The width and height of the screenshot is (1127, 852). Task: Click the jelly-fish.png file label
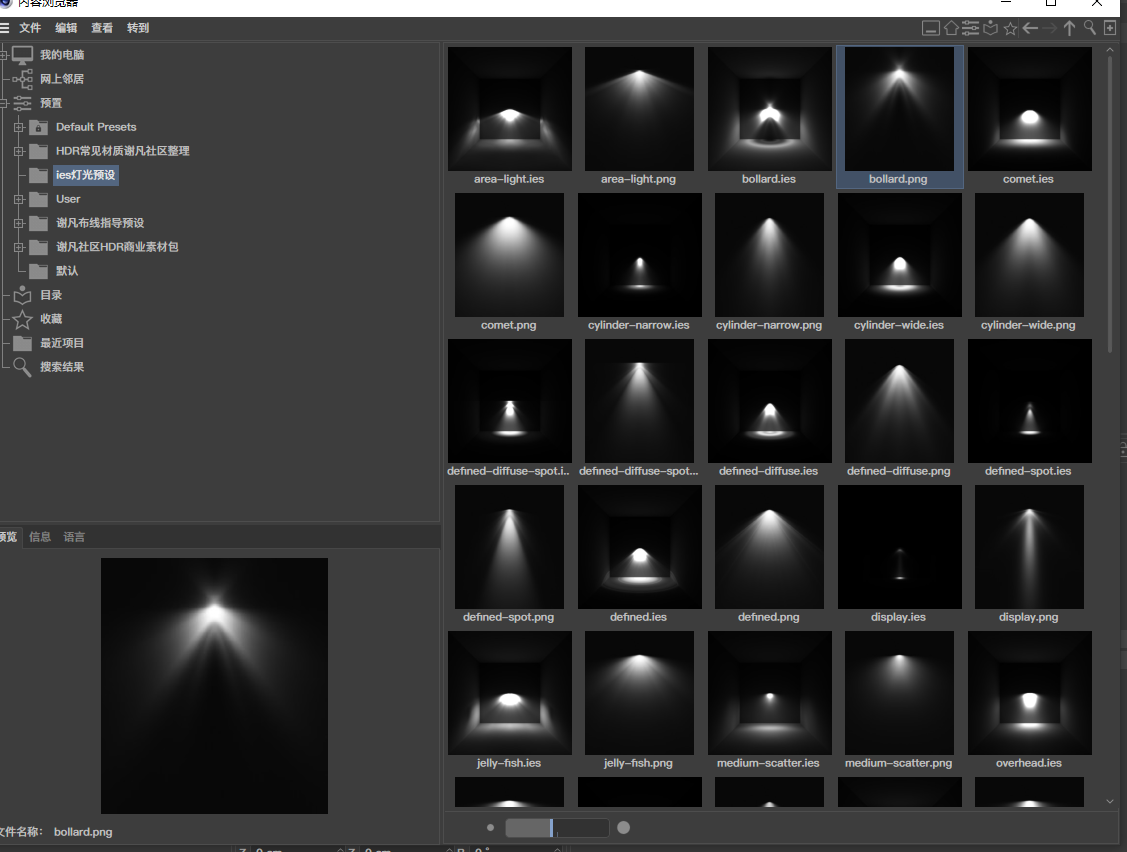[638, 763]
